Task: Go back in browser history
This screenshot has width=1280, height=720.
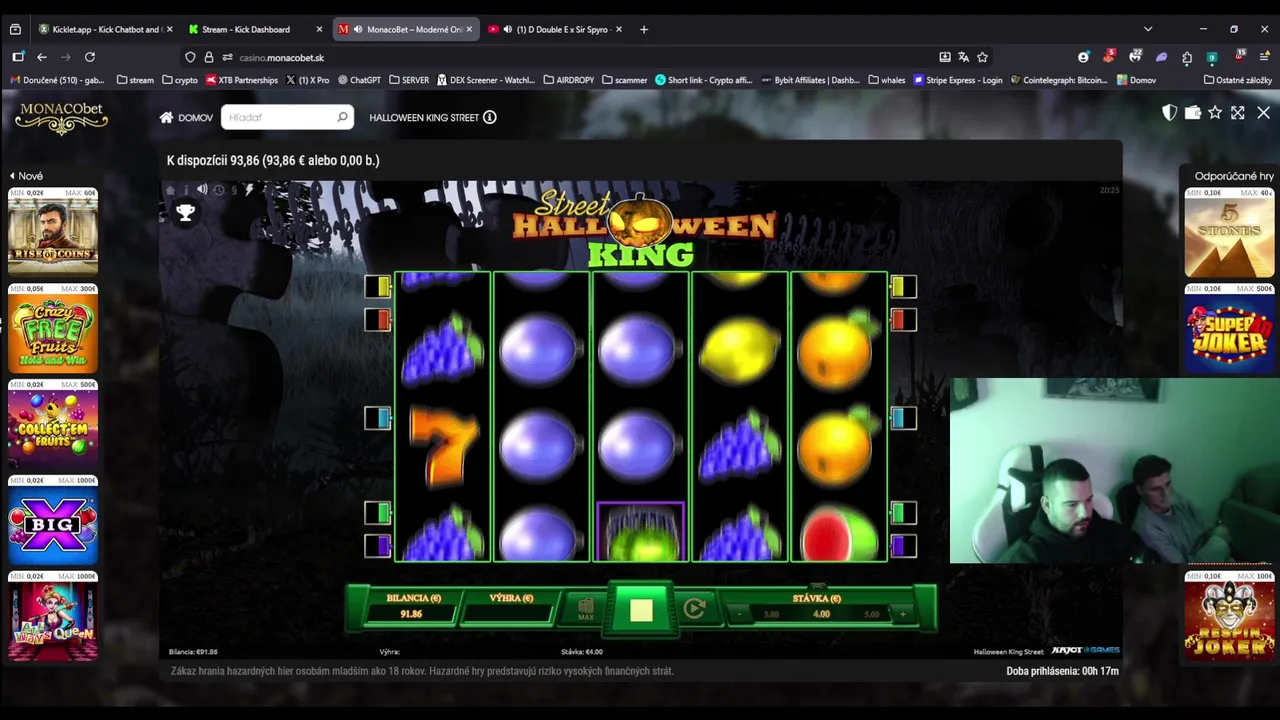Action: (x=42, y=57)
